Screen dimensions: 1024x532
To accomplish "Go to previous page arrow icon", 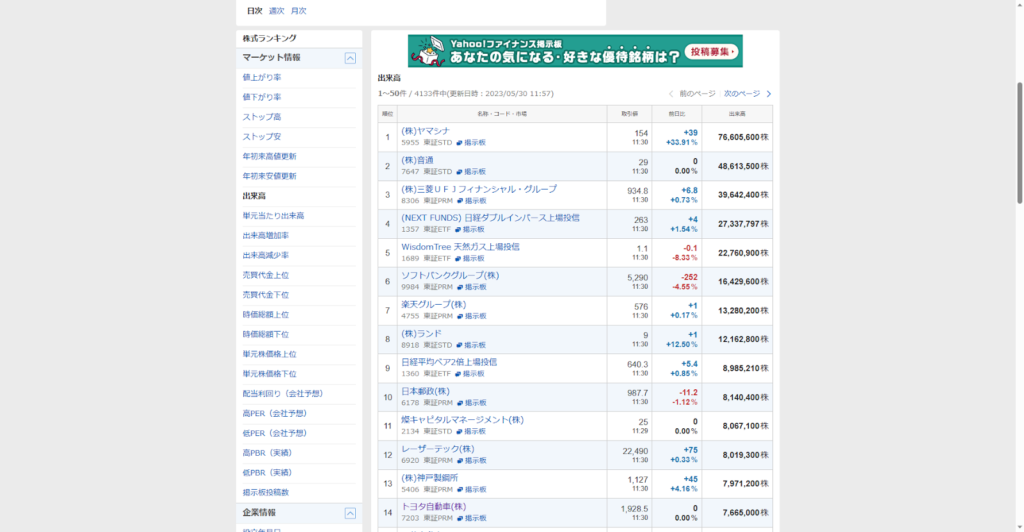I will (671, 94).
